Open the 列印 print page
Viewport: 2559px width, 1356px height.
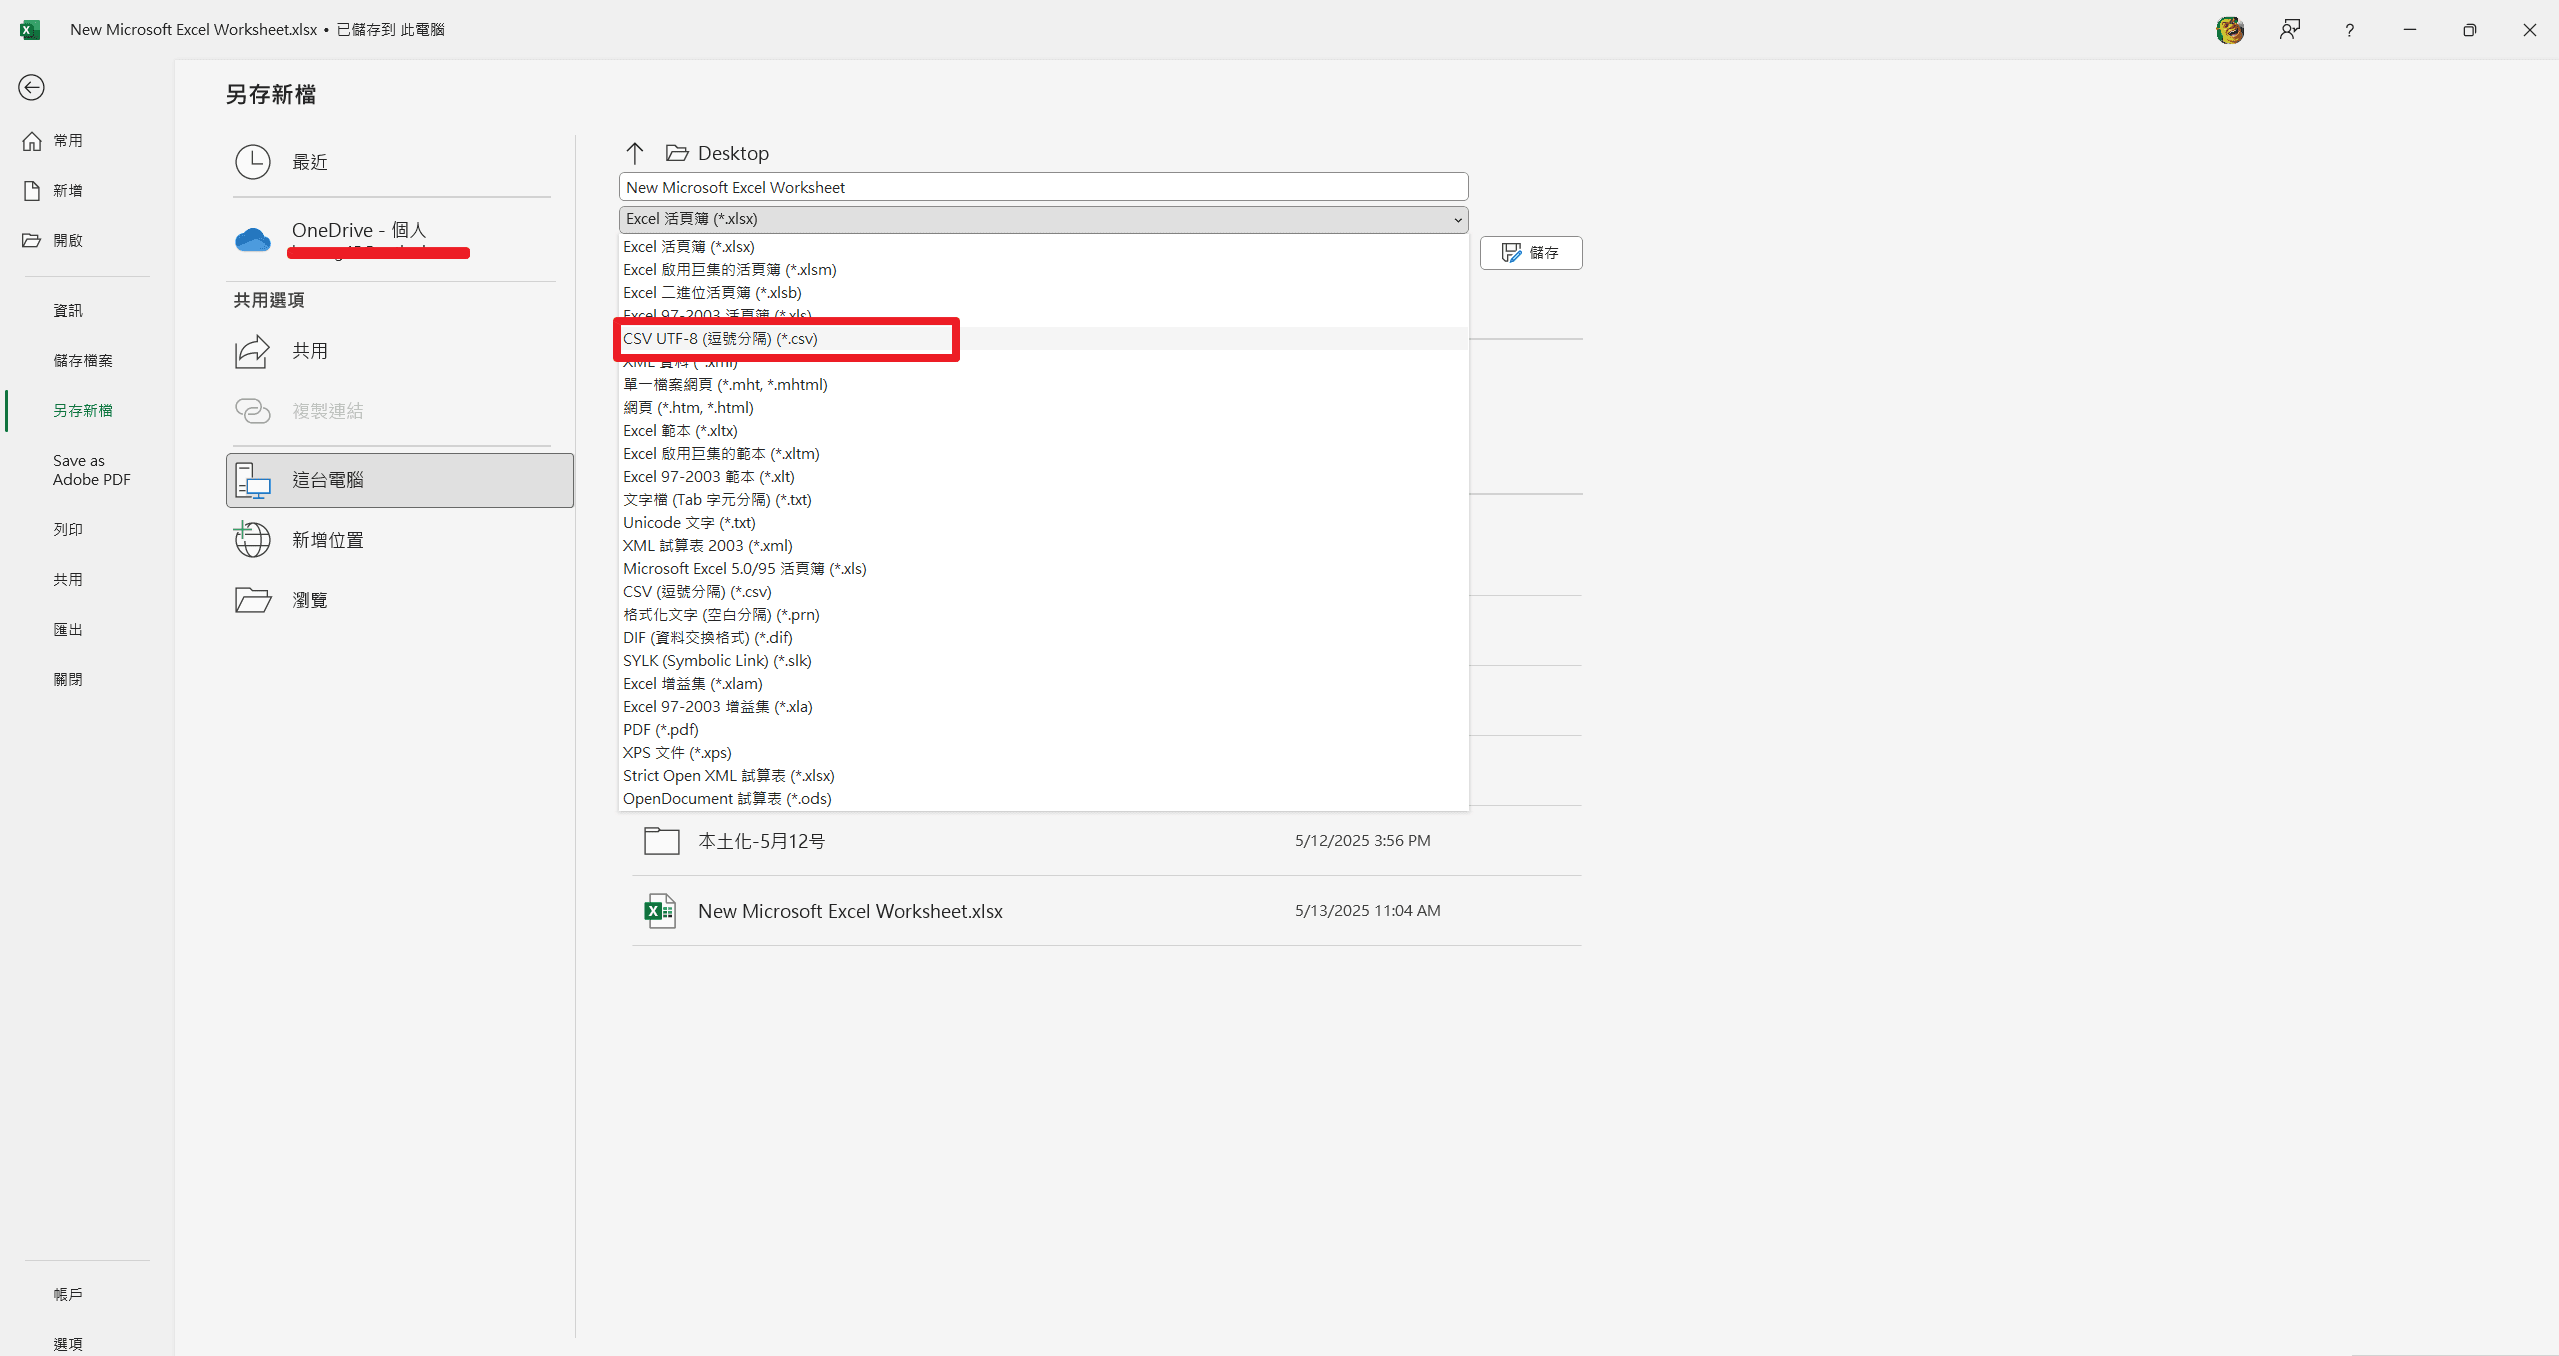[x=68, y=530]
